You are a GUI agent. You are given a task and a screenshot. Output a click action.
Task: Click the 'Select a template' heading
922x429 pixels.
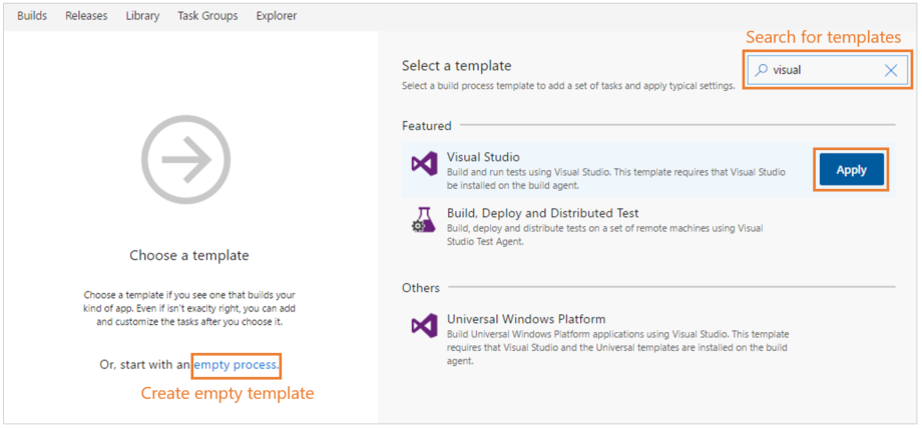pyautogui.click(x=457, y=65)
